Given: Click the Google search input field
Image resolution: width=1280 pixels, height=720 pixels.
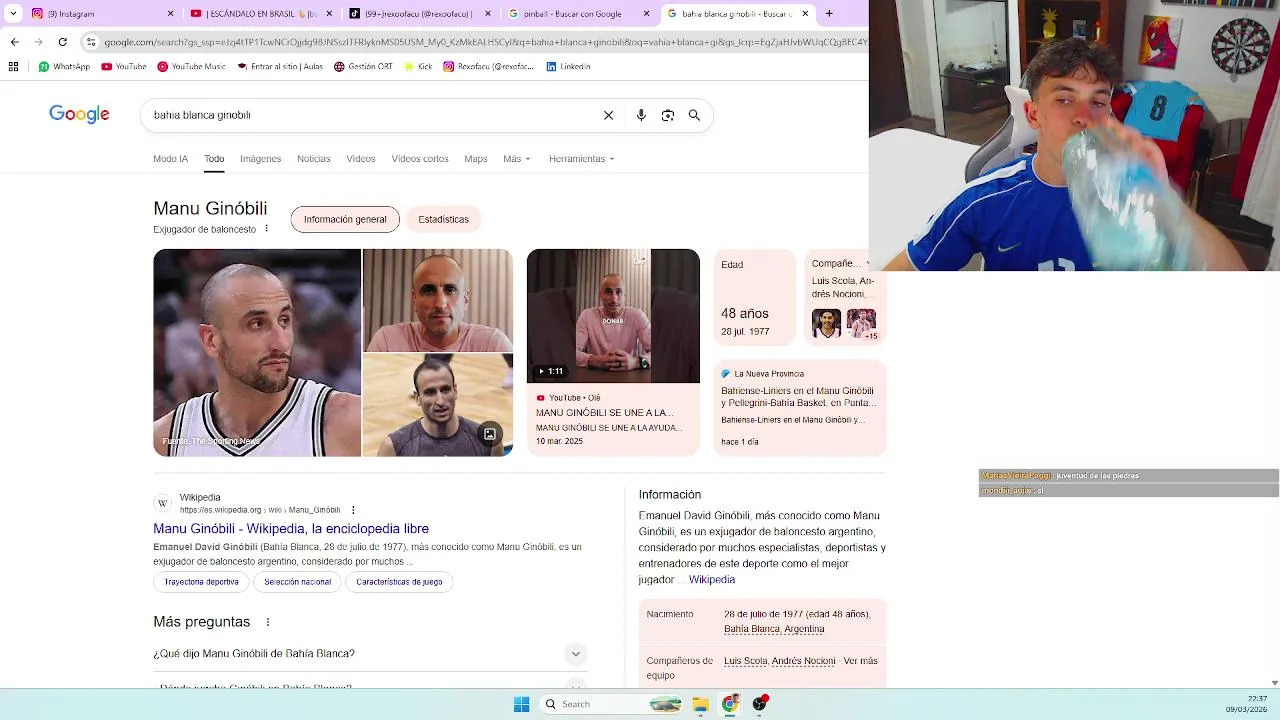Looking at the screenshot, I should [x=370, y=115].
